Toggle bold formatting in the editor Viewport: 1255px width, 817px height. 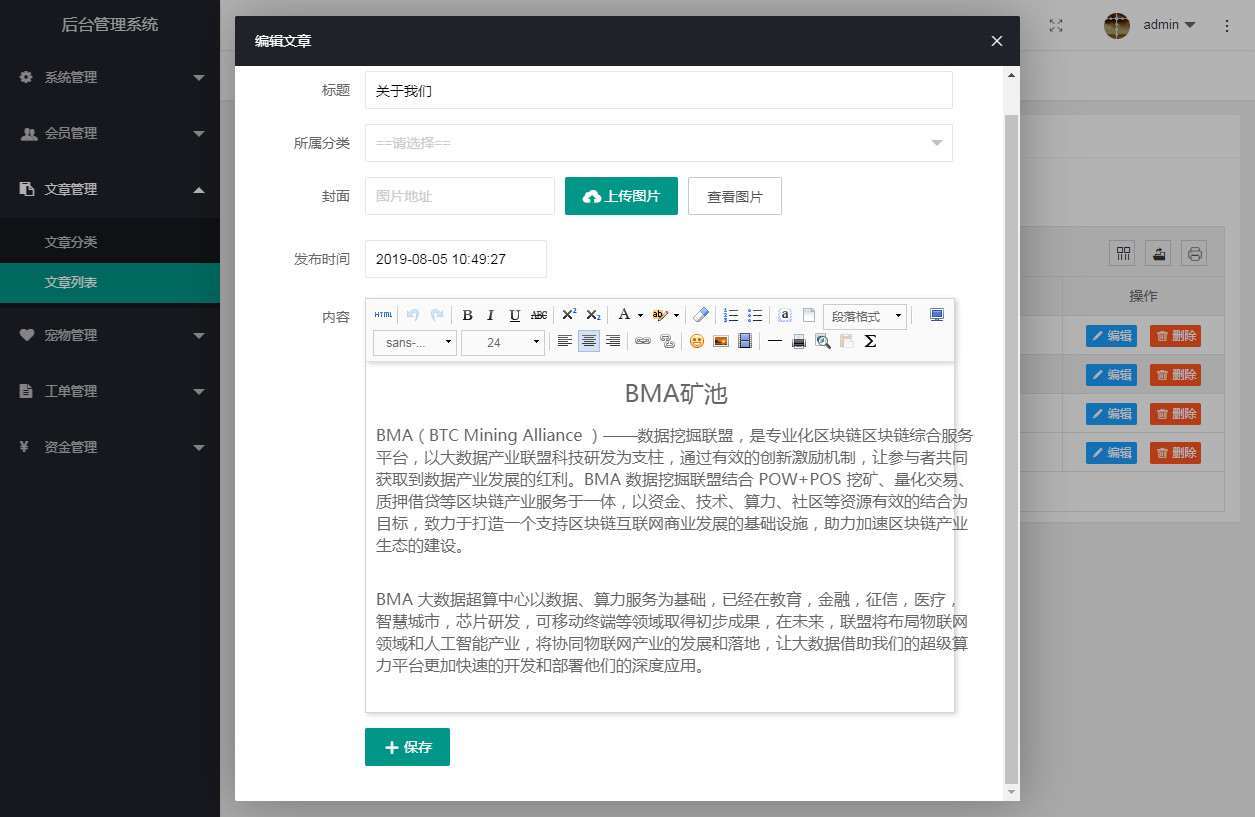coord(467,316)
